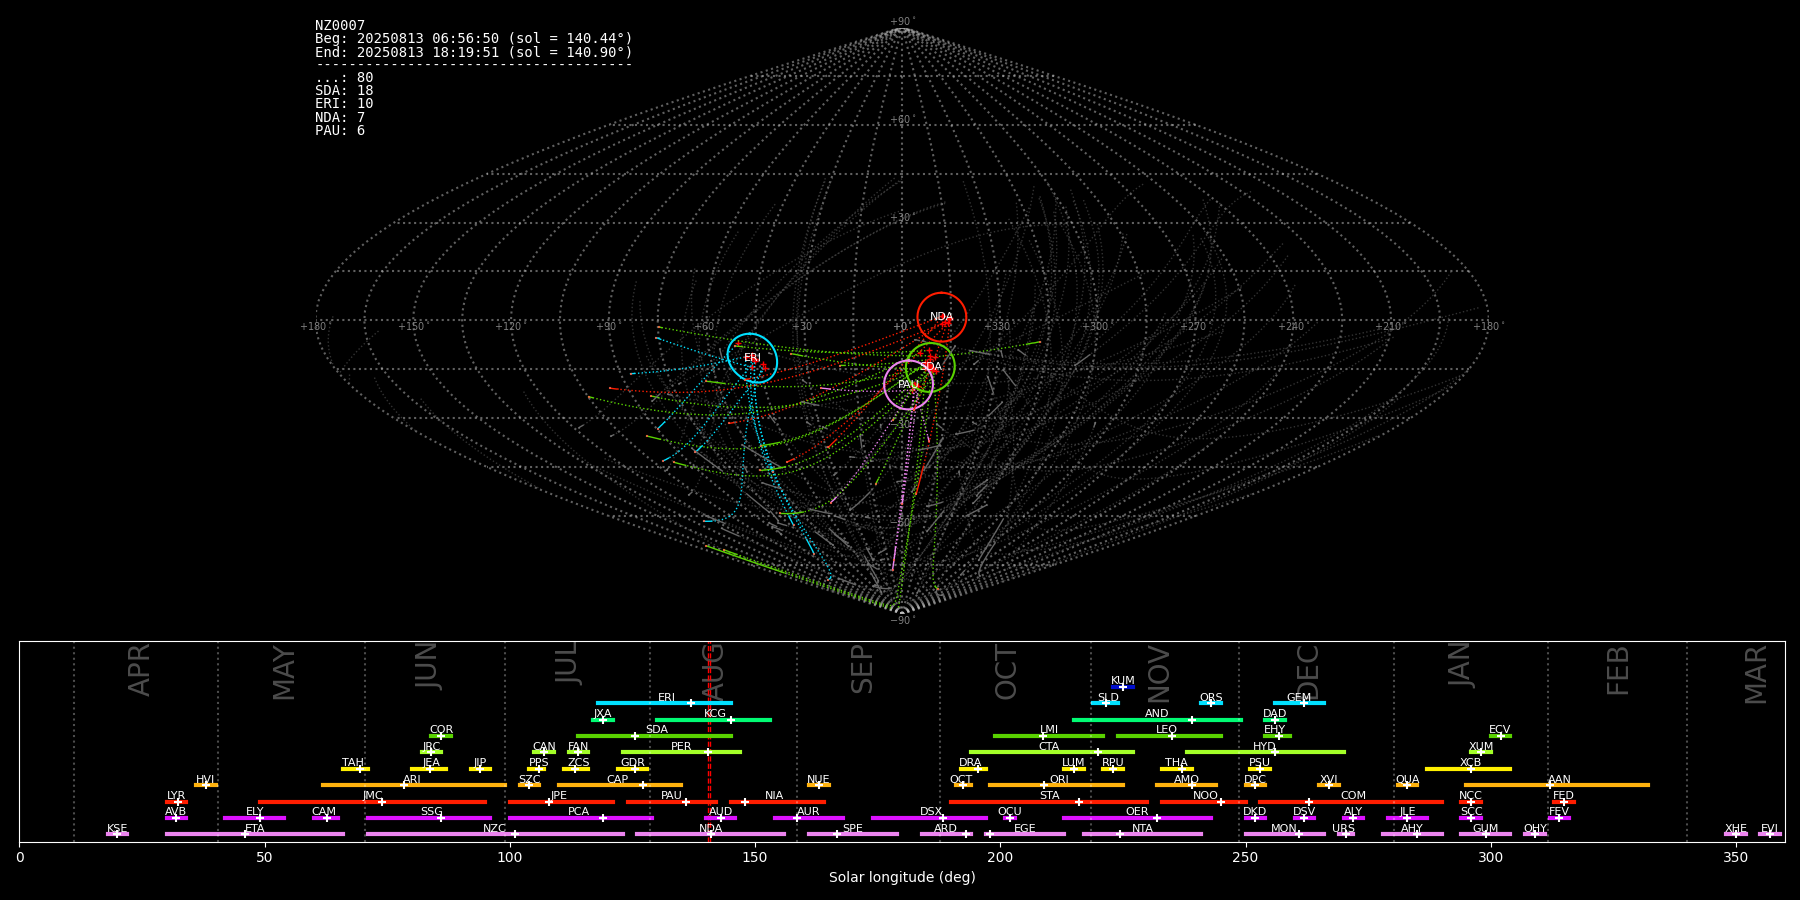This screenshot has width=1800, height=900.
Task: Click the APR month label in timeline
Action: [x=139, y=670]
